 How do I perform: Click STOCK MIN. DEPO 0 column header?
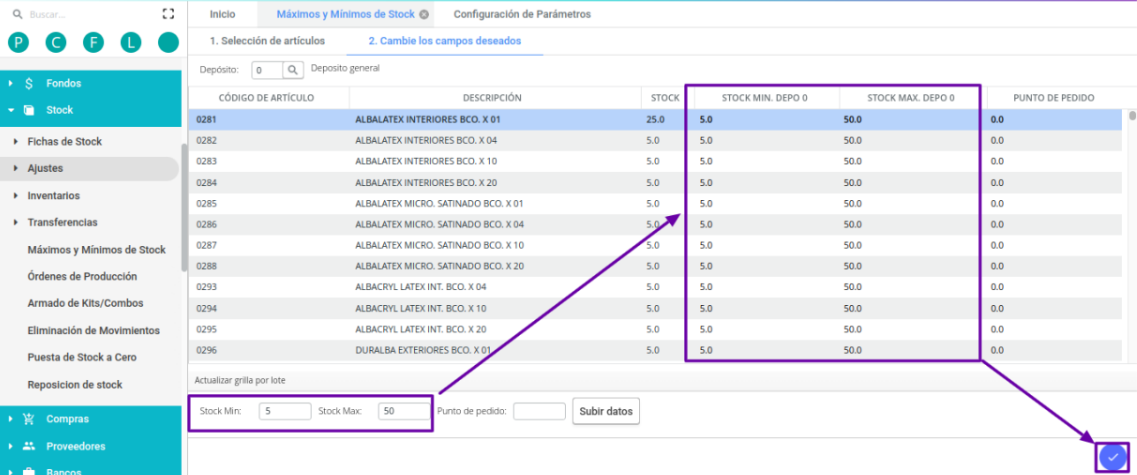[x=764, y=98]
